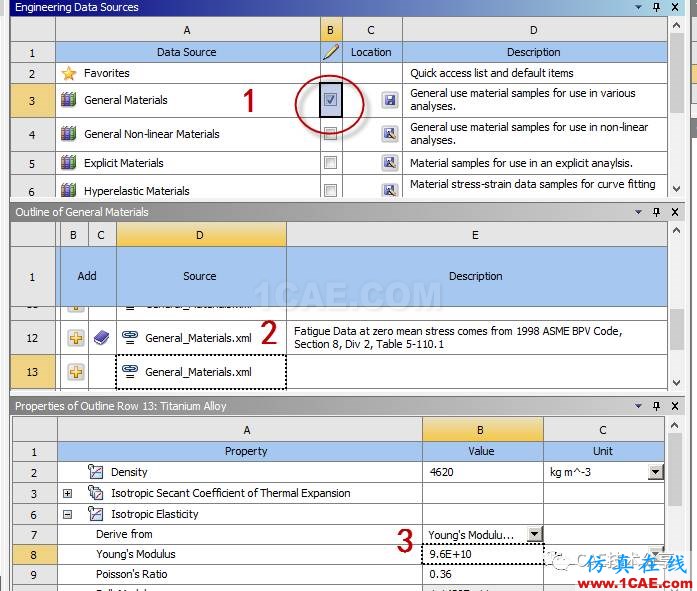Click the browse location icon for Hyperelastic Materials

[389, 190]
